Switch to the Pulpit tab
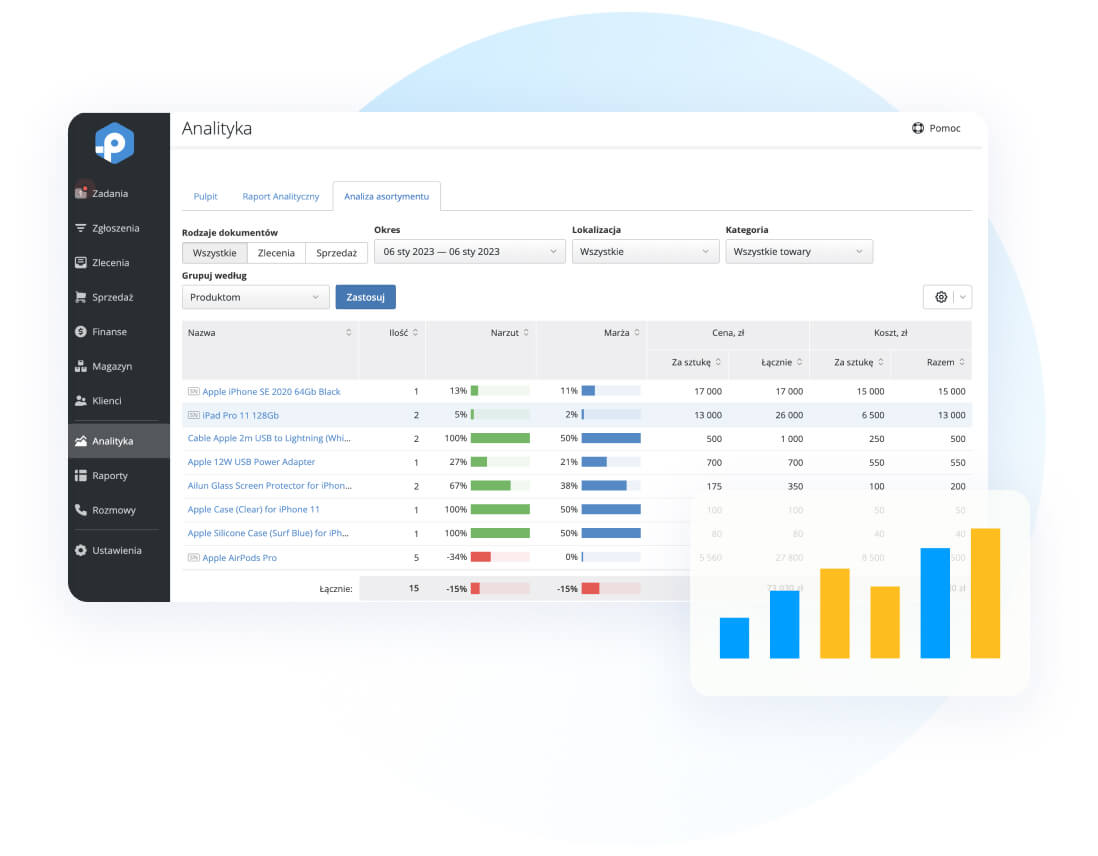1098x856 pixels. point(205,196)
